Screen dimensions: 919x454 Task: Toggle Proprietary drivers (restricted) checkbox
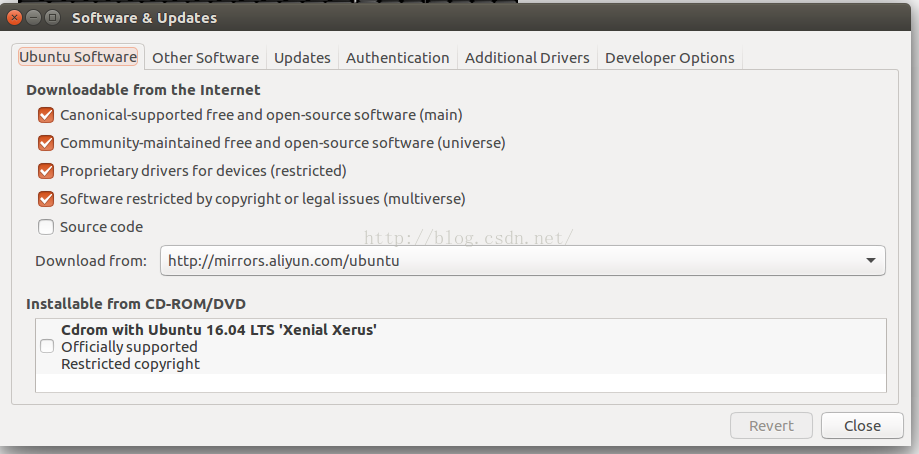pos(46,171)
